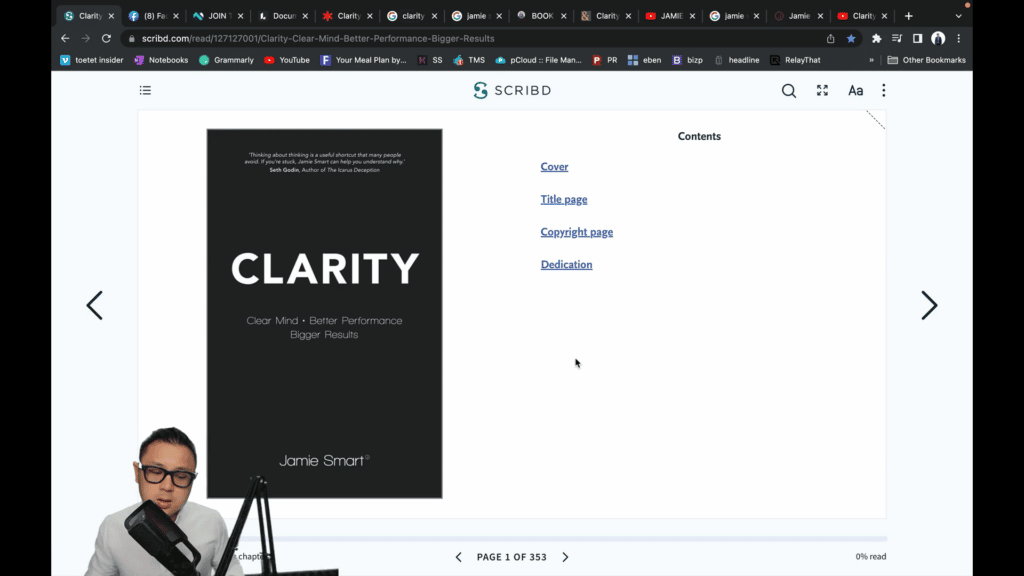Click the Scribd logo
Screen dimensions: 1024x576
[512, 90]
